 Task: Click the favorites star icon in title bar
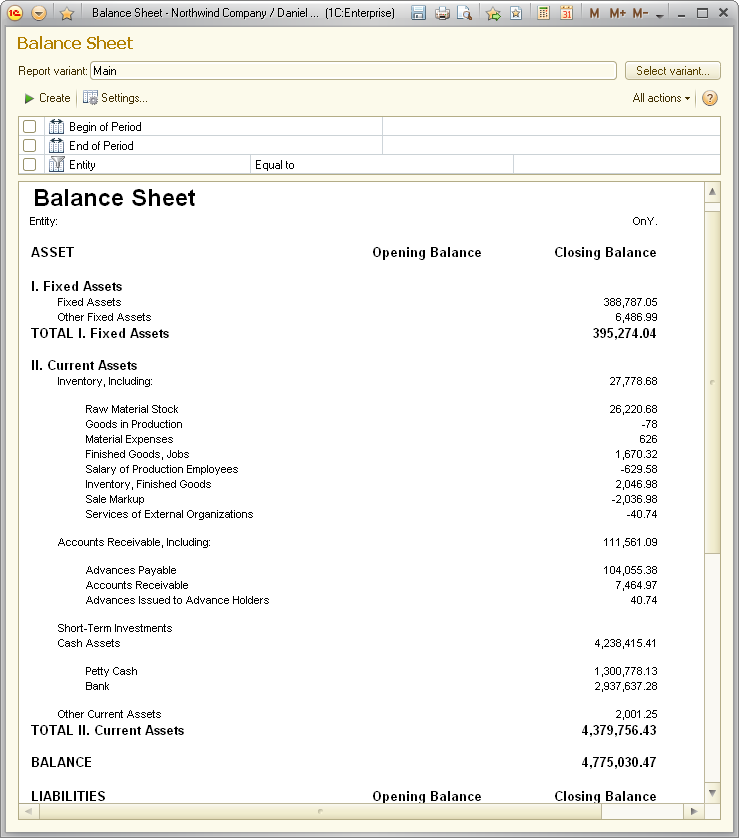click(x=66, y=13)
